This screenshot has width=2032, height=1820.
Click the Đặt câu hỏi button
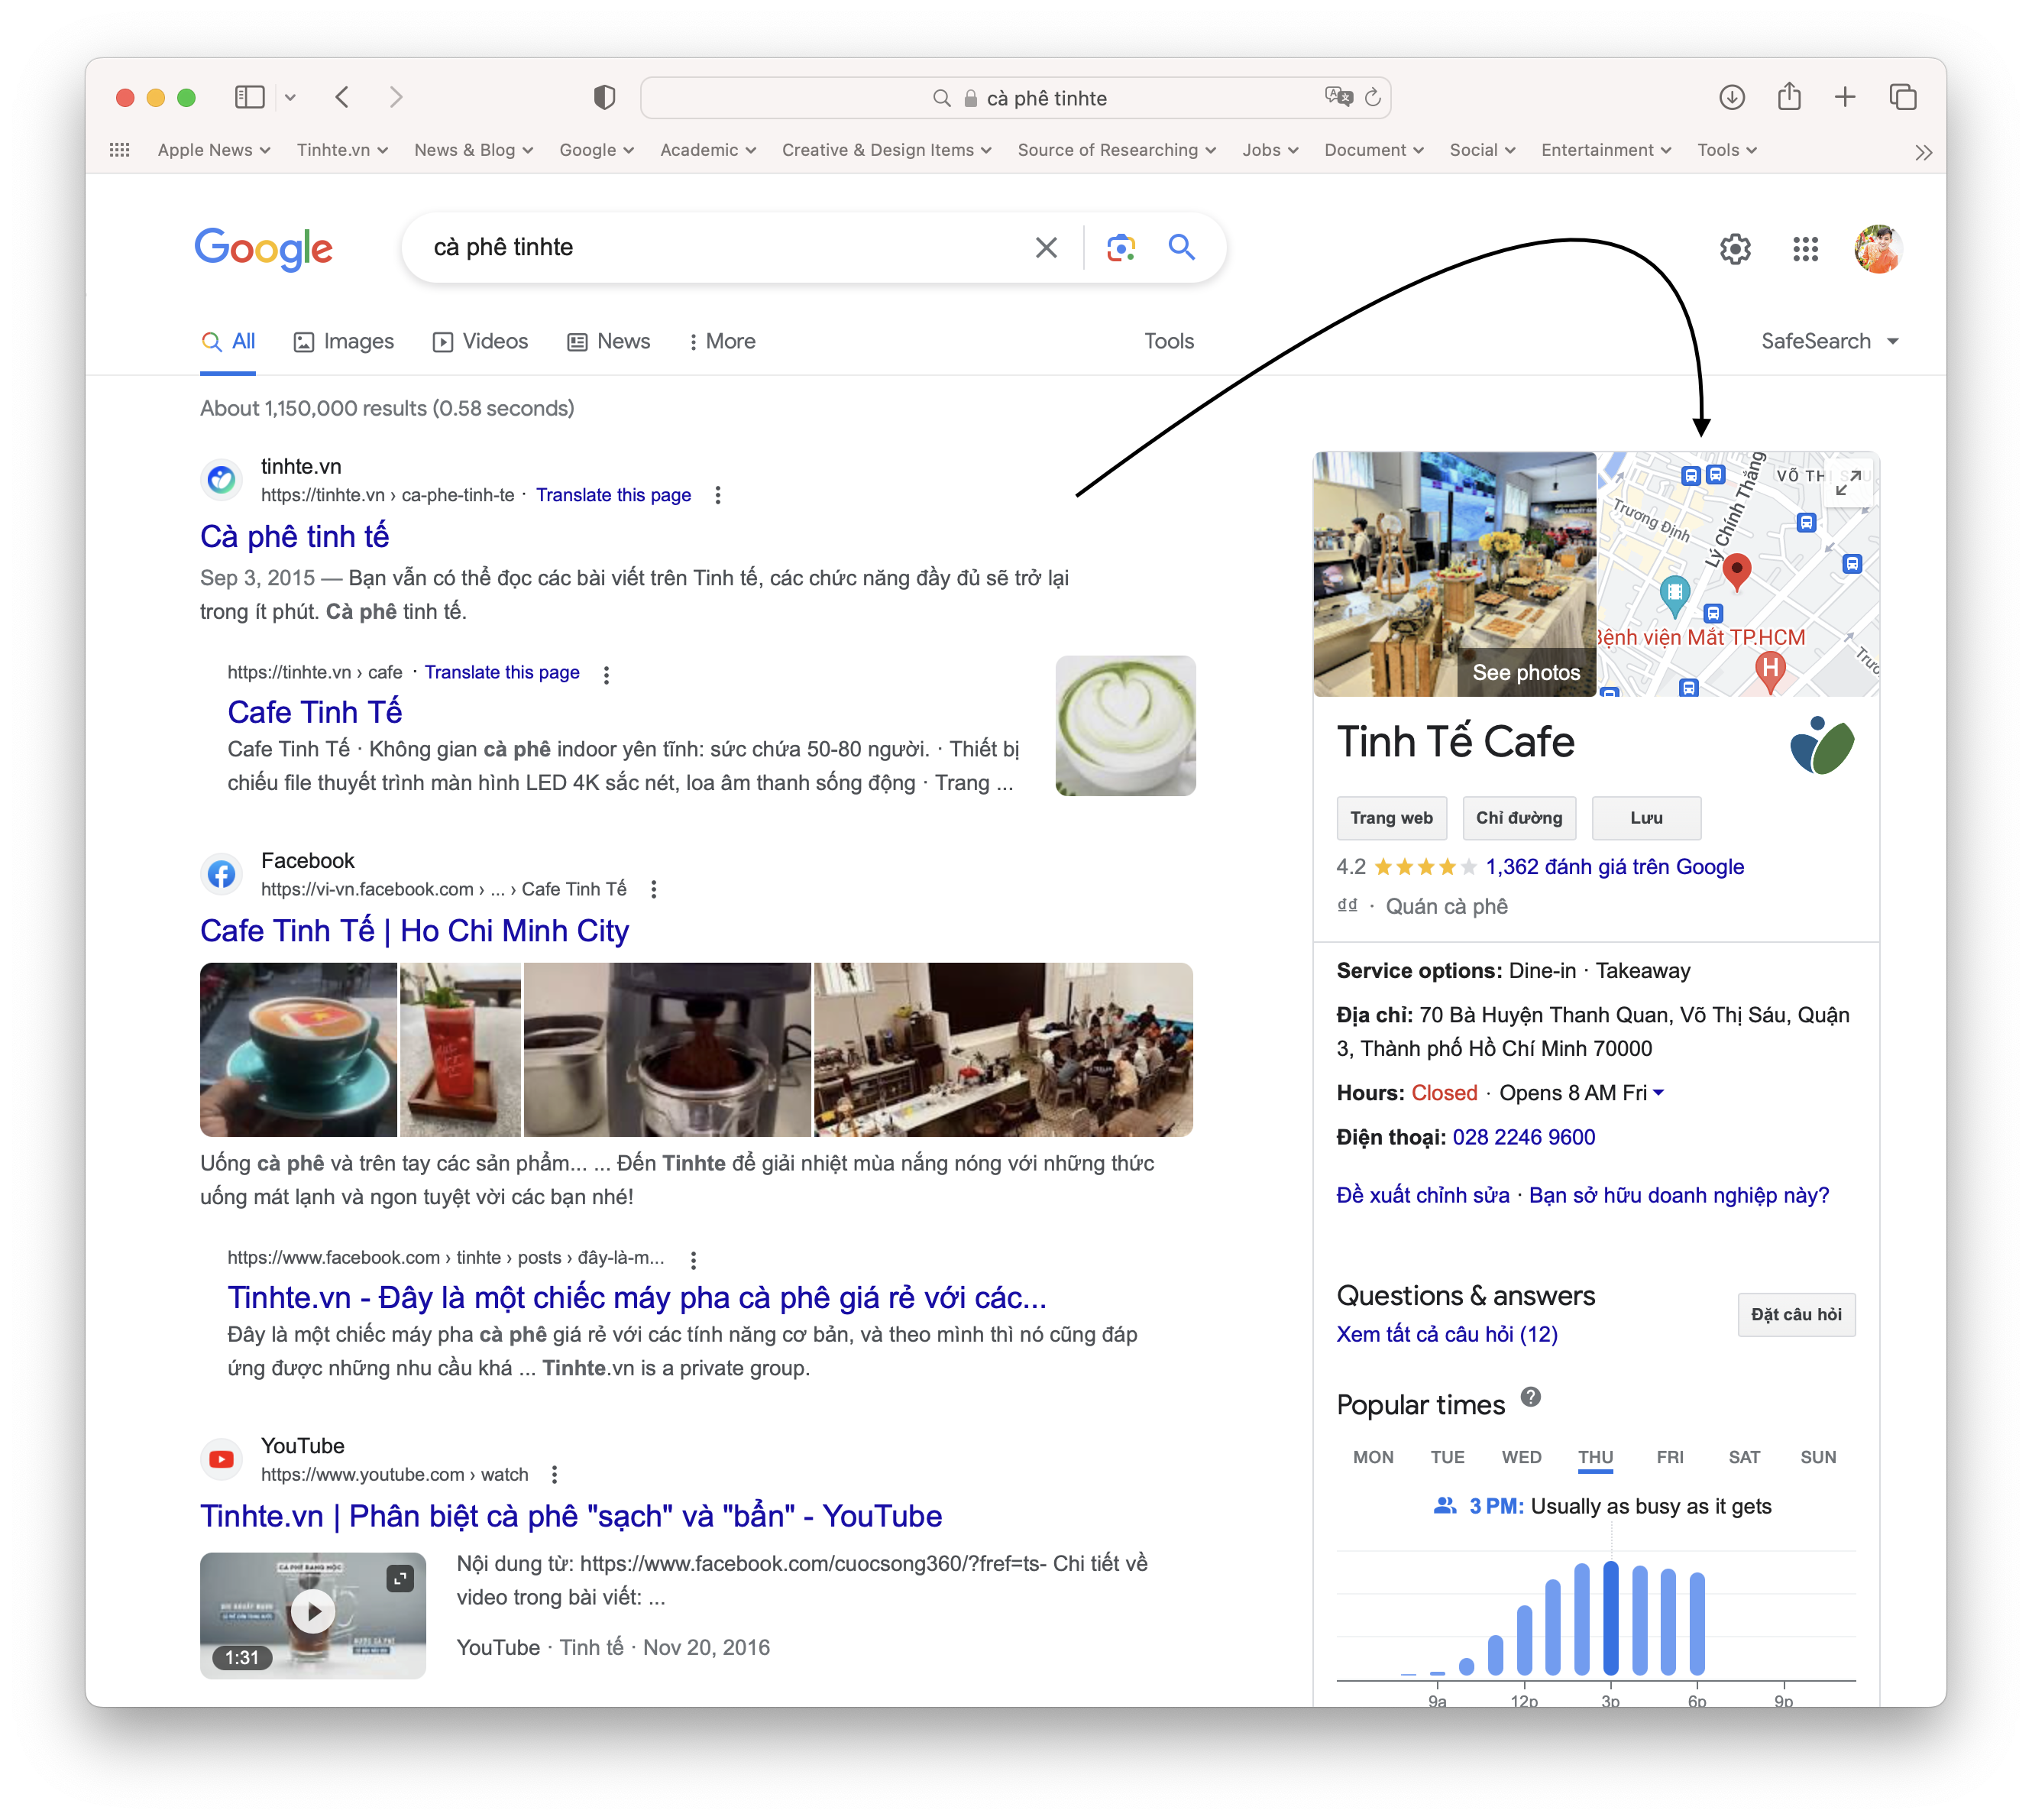click(1796, 1314)
